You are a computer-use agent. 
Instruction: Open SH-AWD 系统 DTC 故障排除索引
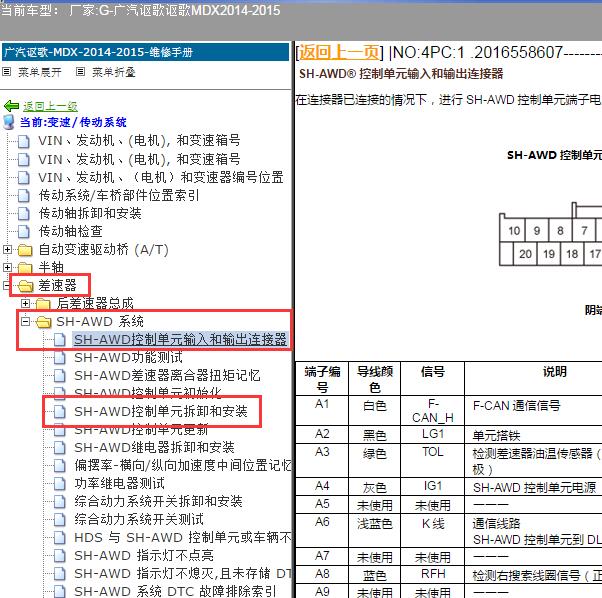click(x=175, y=591)
